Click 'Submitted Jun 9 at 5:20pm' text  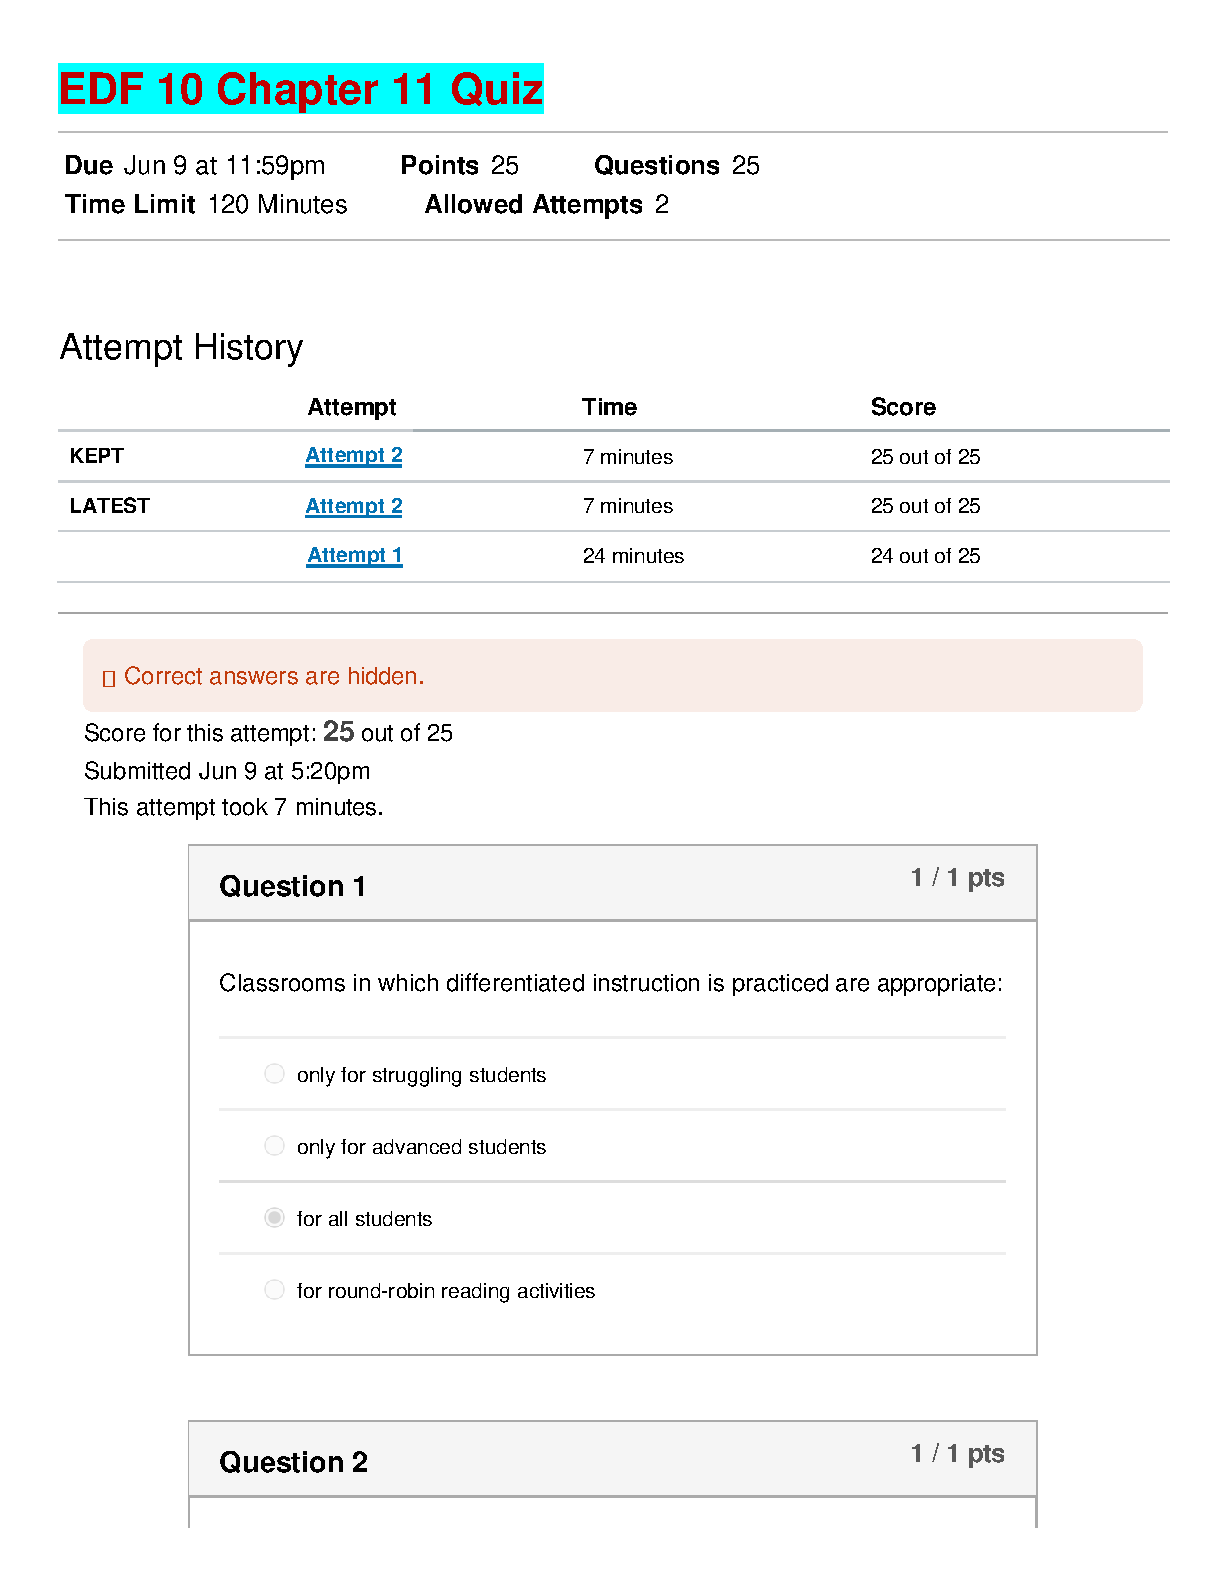pos(227,771)
